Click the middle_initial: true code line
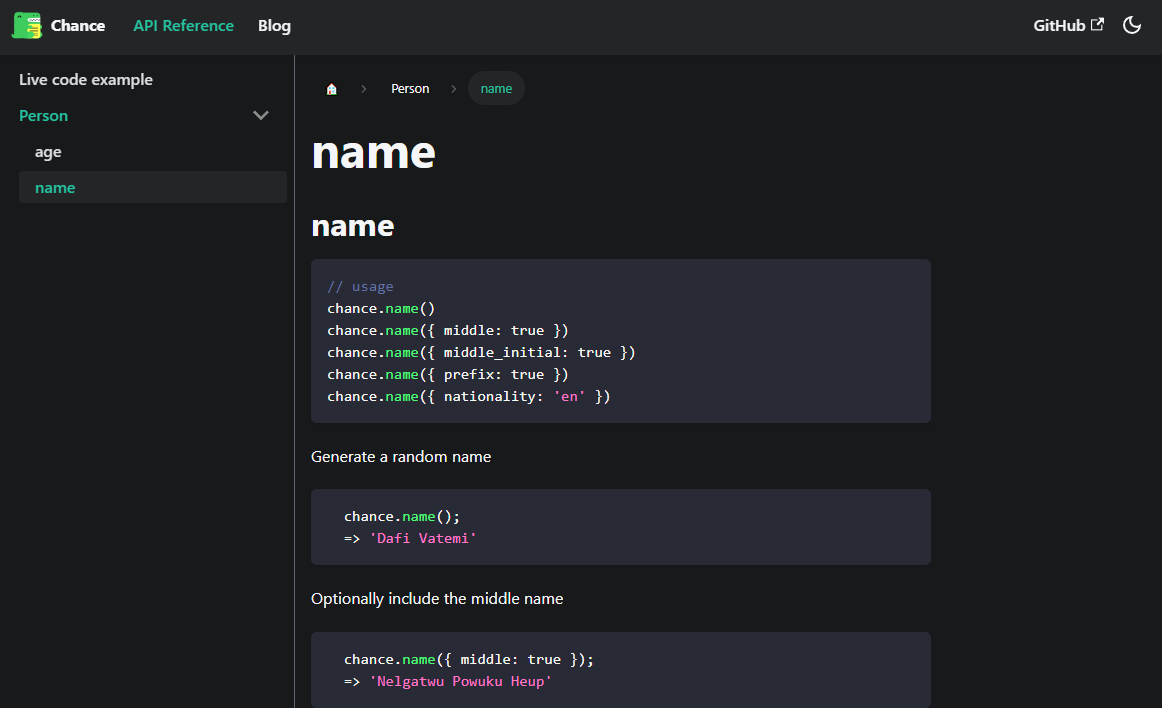The width and height of the screenshot is (1162, 708). [482, 353]
